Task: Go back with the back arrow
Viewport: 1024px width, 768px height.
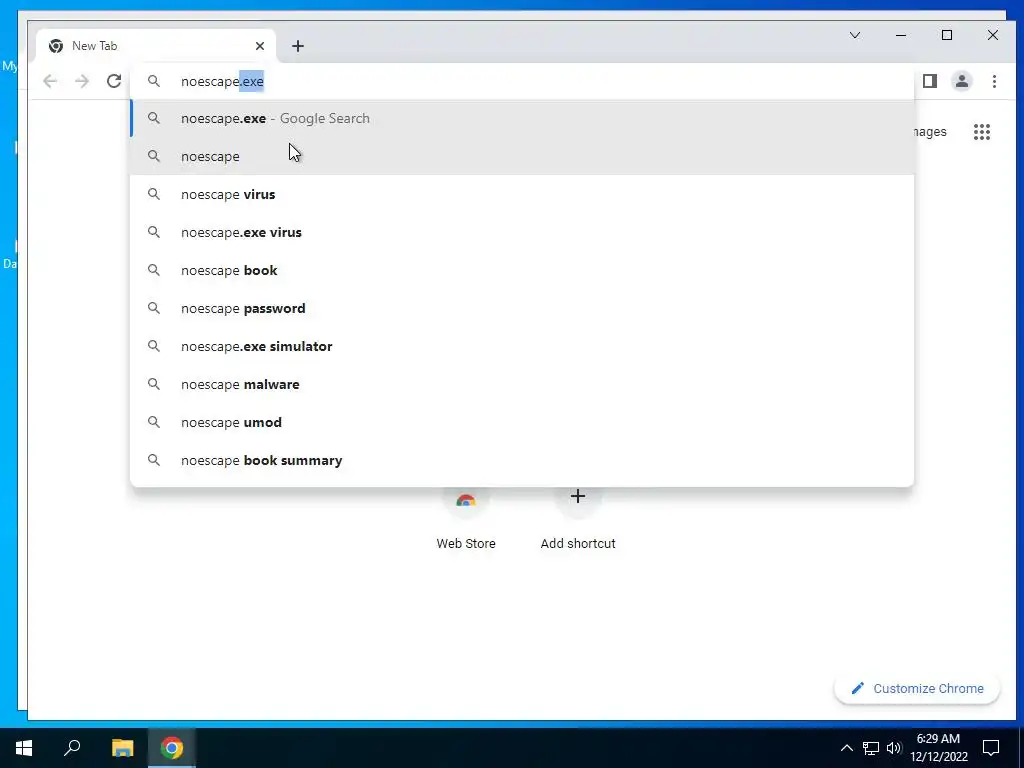Action: (50, 81)
